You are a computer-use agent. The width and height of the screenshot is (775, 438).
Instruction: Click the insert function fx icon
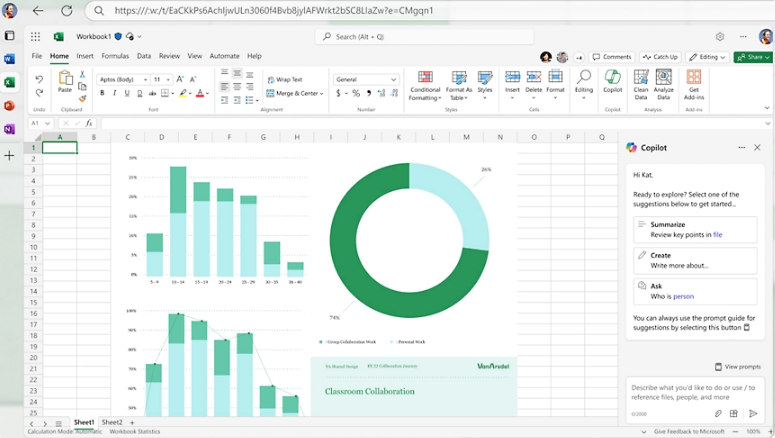point(89,123)
